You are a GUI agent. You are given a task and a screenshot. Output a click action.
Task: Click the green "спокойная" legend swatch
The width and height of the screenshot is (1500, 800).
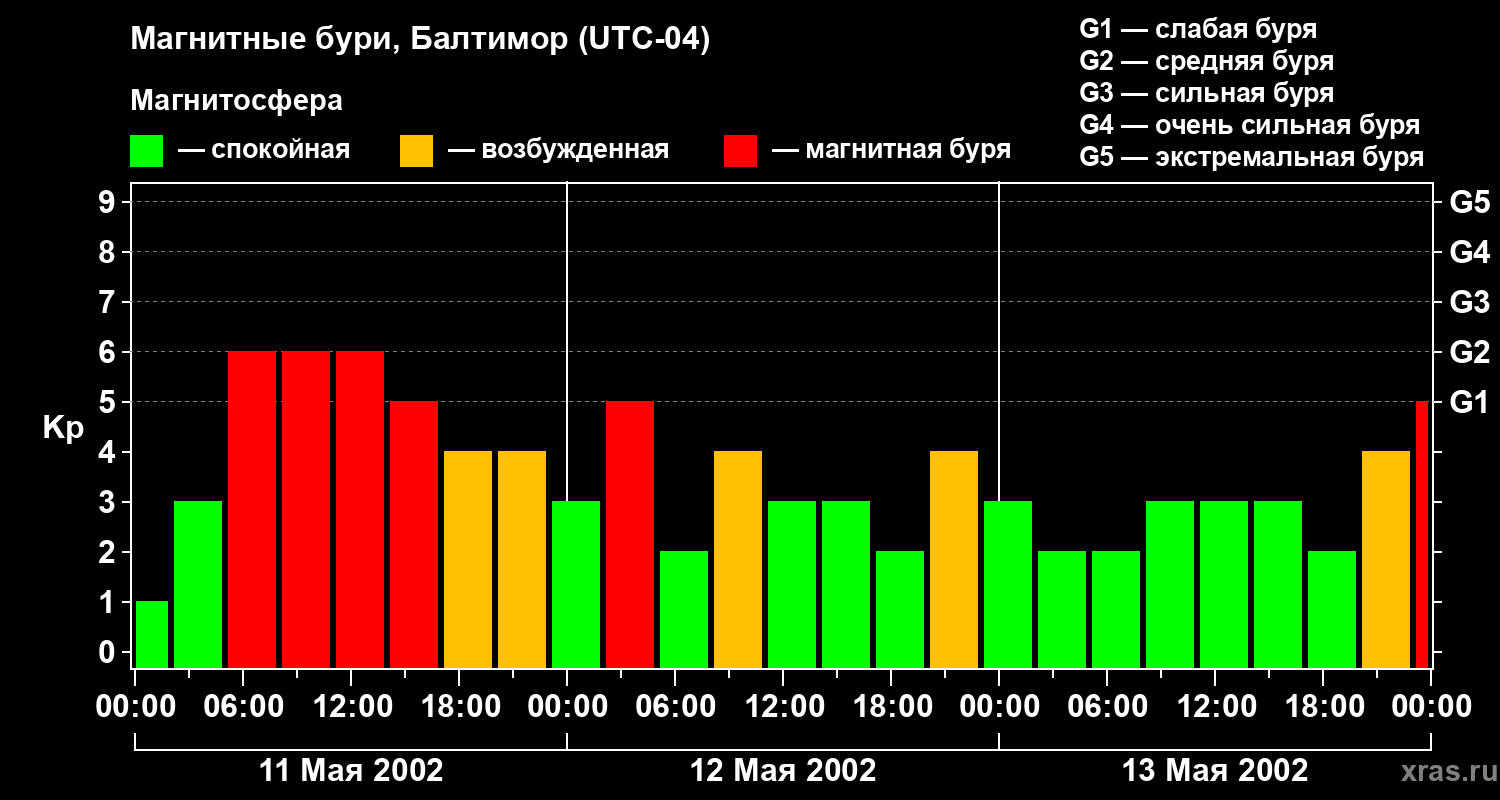pyautogui.click(x=146, y=151)
